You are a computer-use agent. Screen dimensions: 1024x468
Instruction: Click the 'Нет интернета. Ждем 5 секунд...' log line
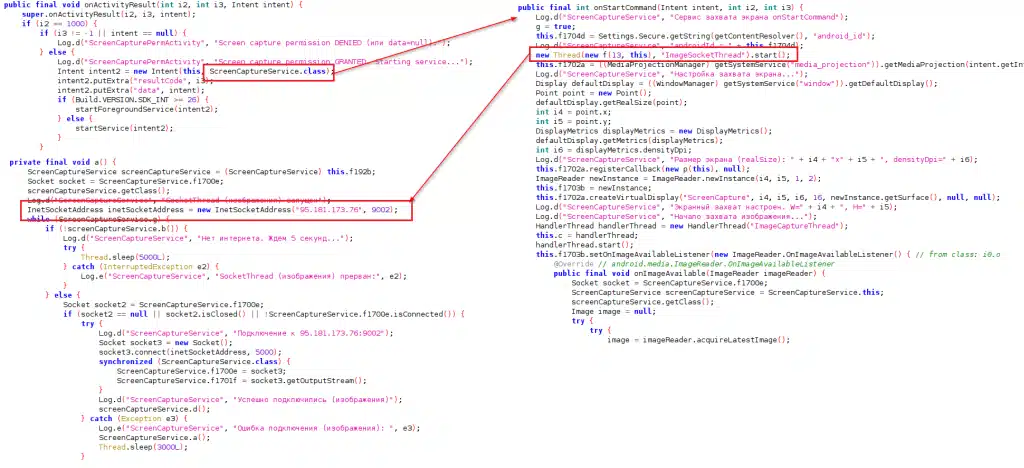tap(208, 238)
